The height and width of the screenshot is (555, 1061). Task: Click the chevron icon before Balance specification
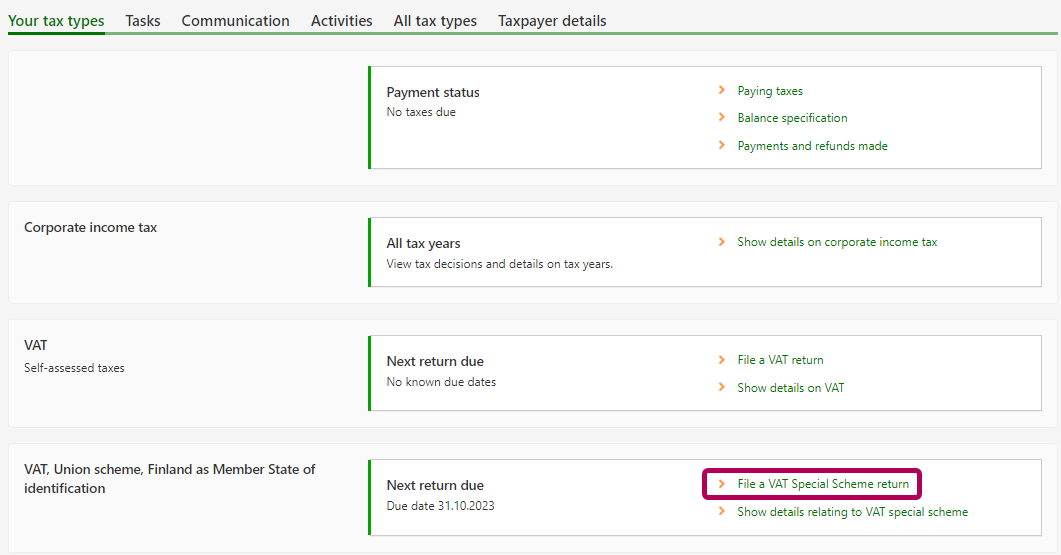pos(722,118)
